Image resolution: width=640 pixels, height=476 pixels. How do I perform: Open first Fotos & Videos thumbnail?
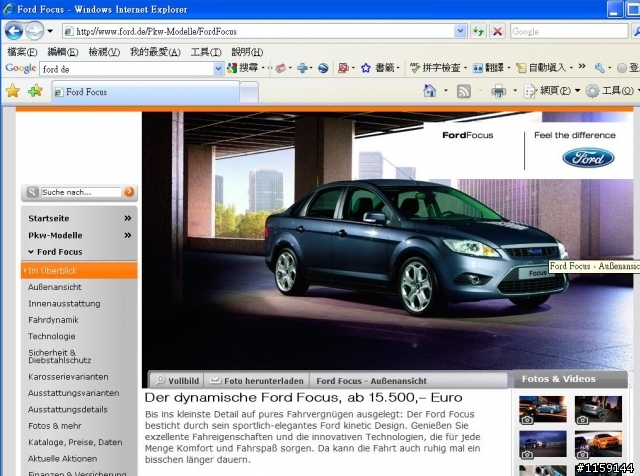(542, 410)
